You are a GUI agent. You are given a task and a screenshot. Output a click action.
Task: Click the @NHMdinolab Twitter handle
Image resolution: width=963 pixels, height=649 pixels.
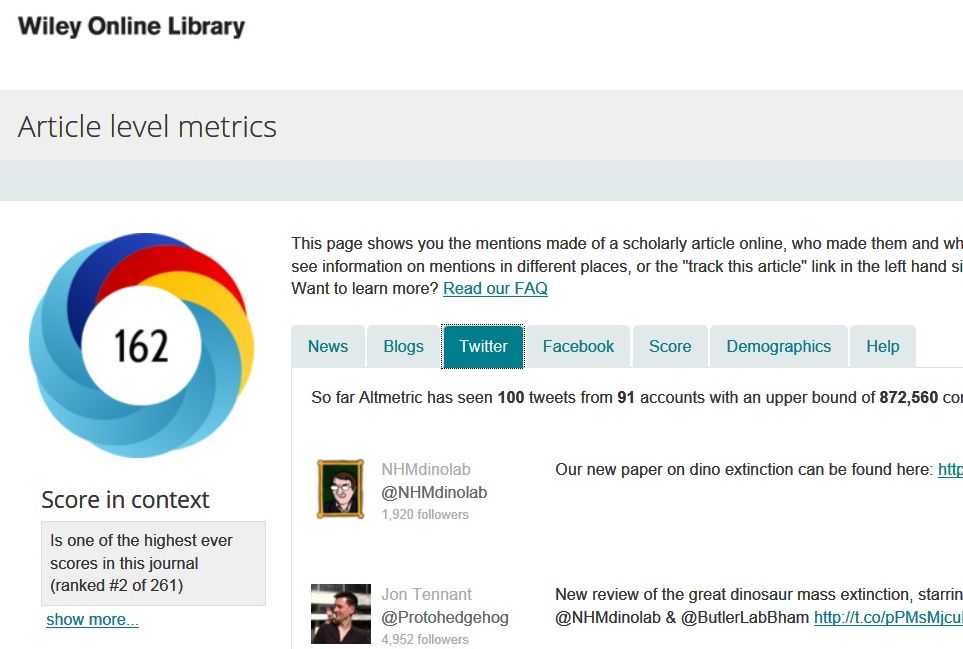coord(434,492)
